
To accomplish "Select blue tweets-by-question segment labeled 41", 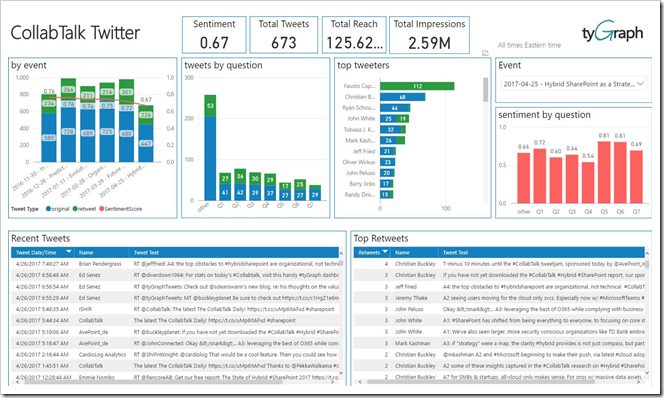I will coord(225,192).
